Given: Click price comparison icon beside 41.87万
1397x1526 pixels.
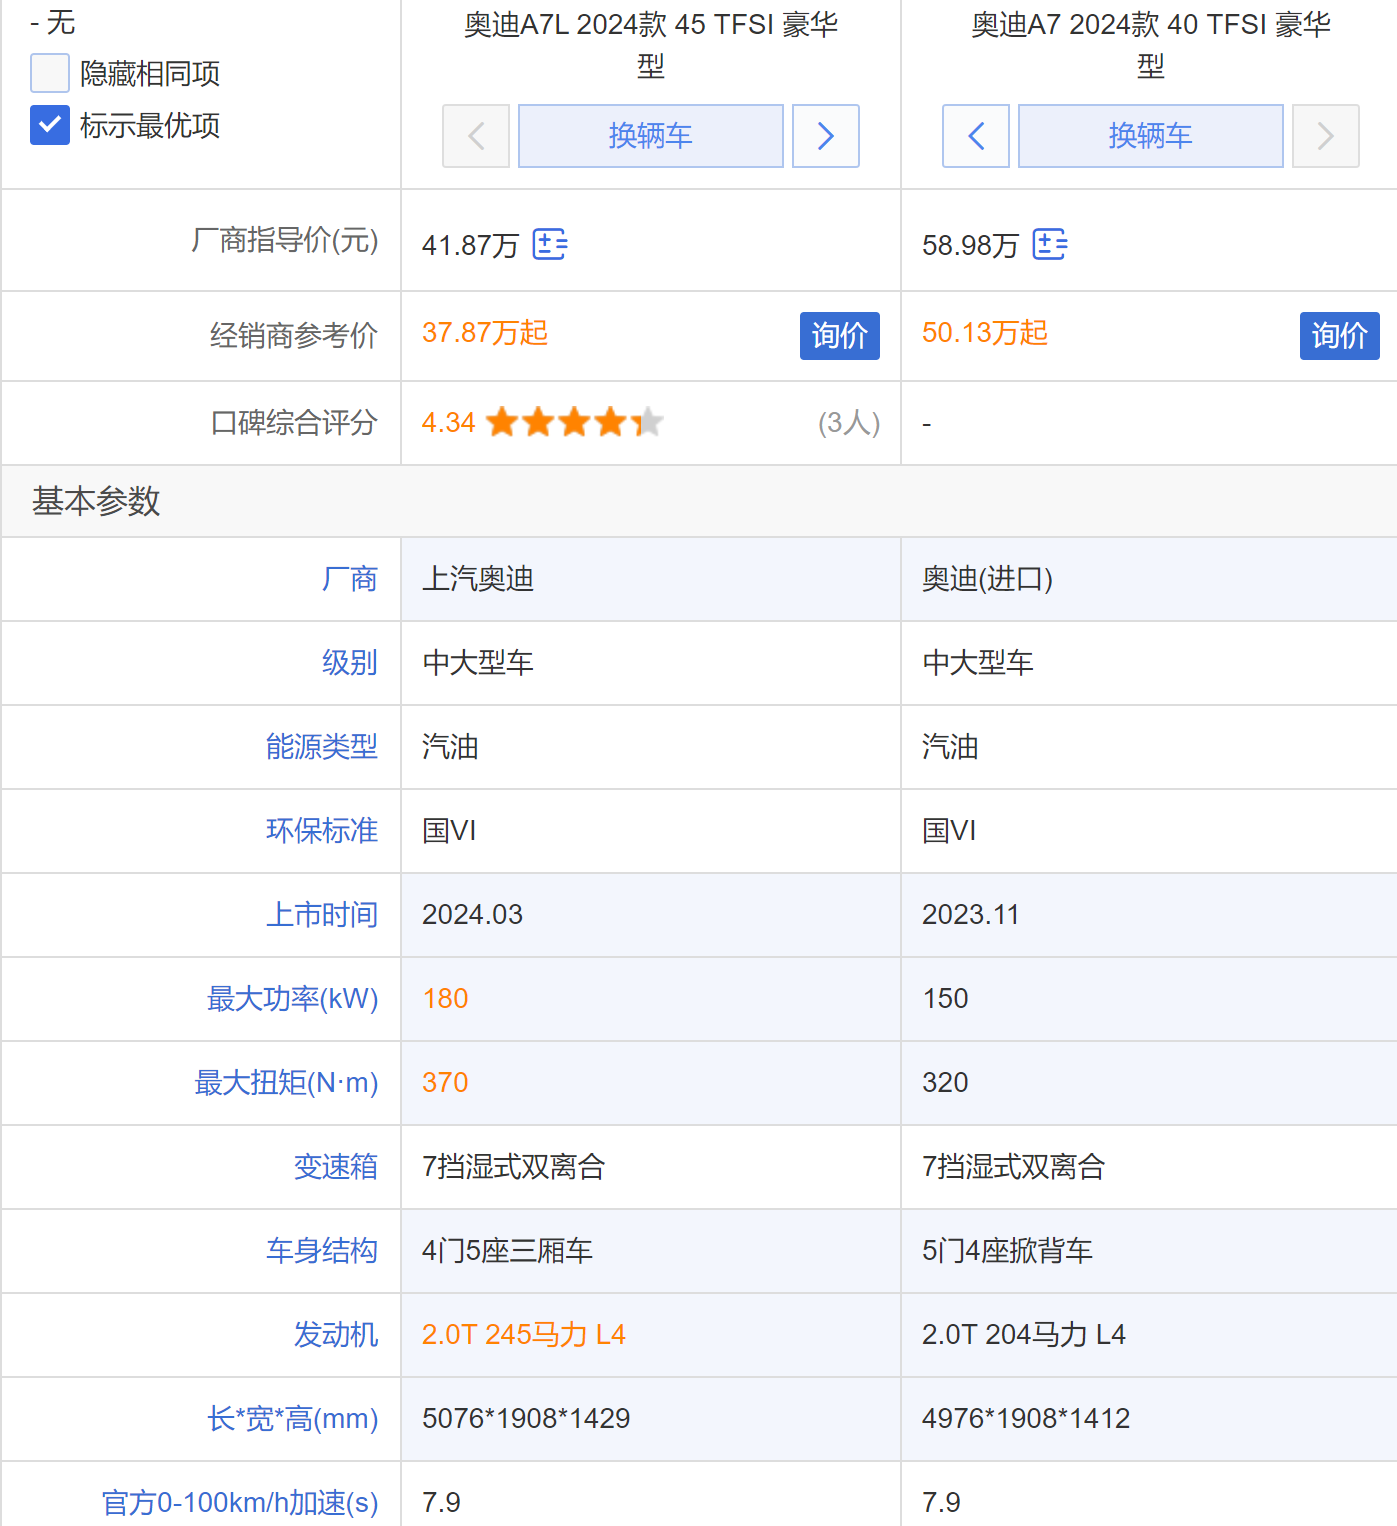Looking at the screenshot, I should tap(549, 245).
